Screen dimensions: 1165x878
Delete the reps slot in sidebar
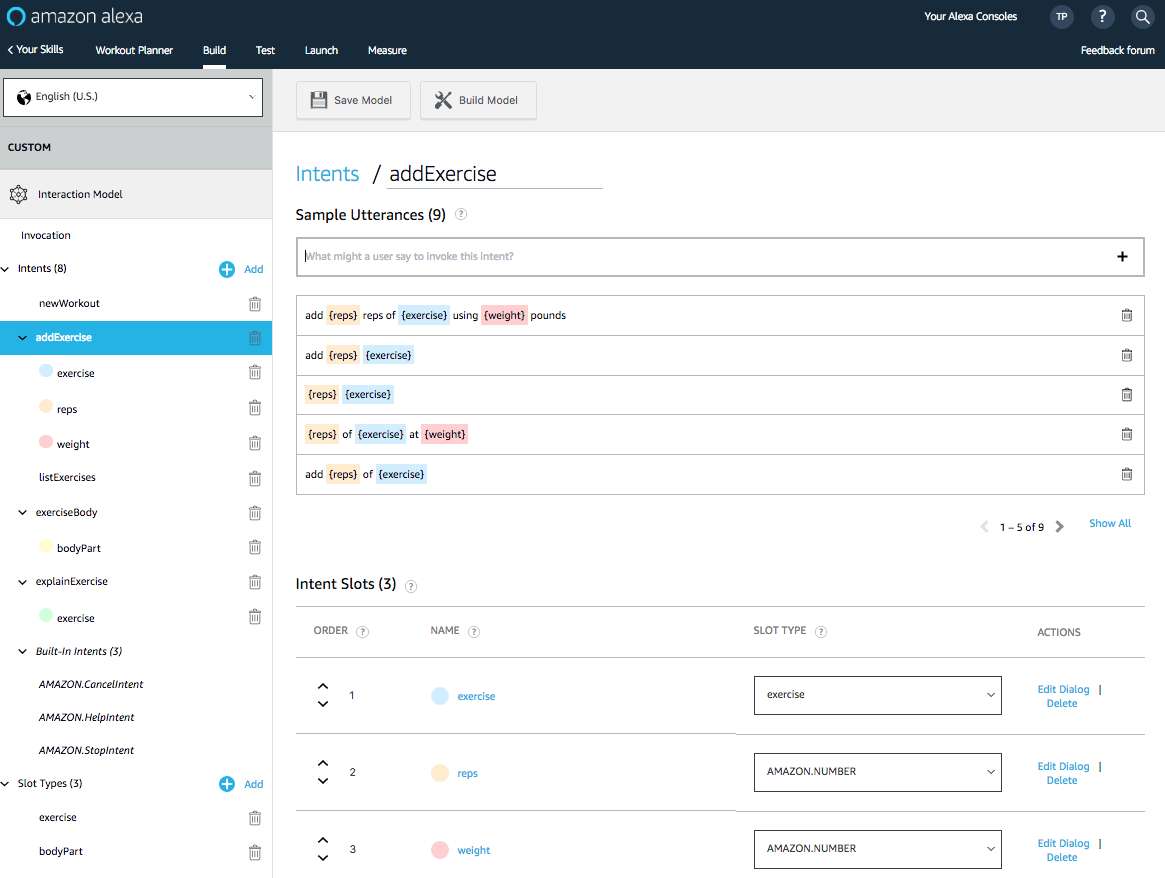[255, 408]
